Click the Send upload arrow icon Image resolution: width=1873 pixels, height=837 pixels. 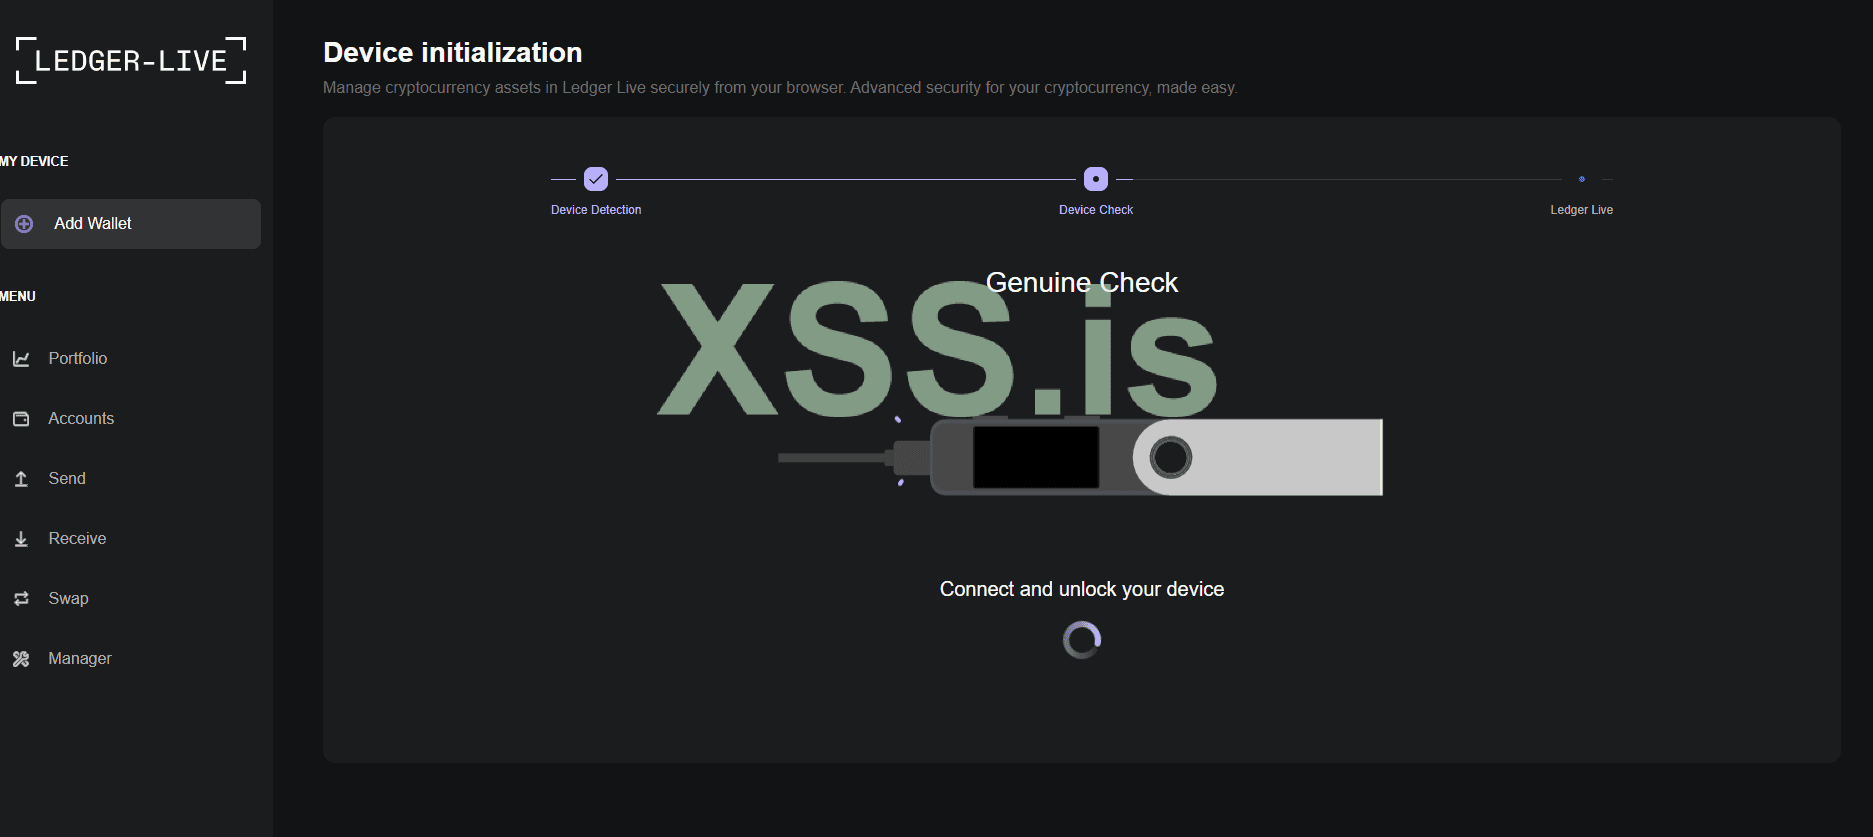(x=21, y=479)
